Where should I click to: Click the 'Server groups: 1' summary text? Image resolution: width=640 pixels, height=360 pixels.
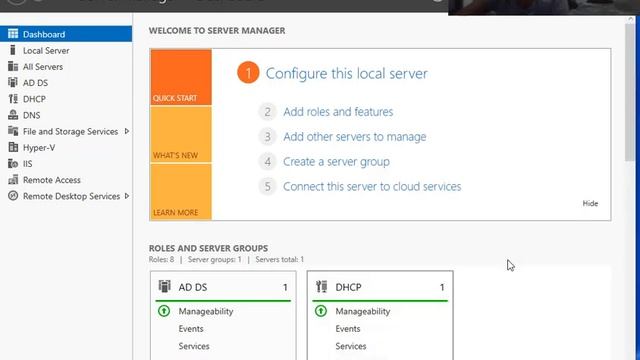(214, 259)
